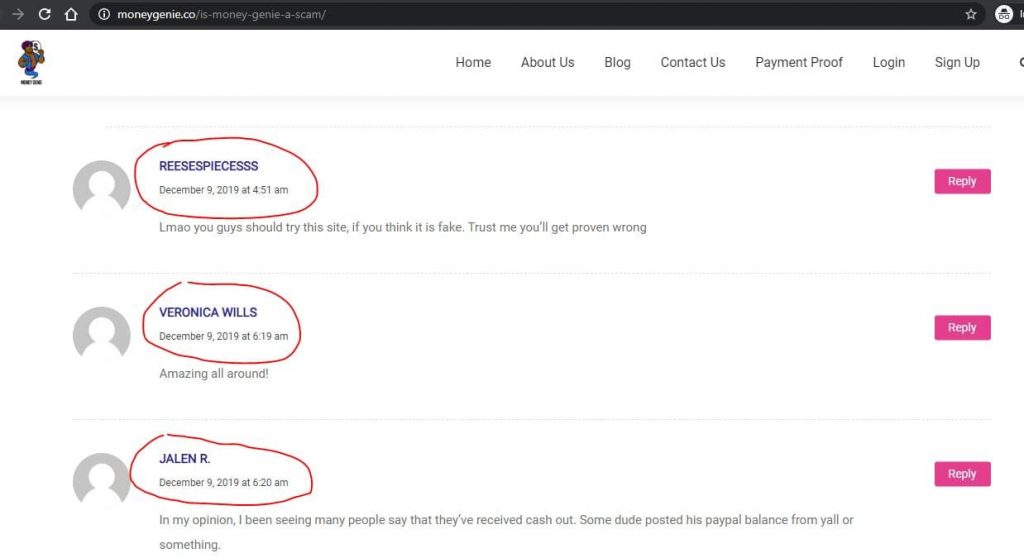Open the December 9, 2019 at 4:51 am timestamp
This screenshot has height=558, width=1024.
point(223,189)
